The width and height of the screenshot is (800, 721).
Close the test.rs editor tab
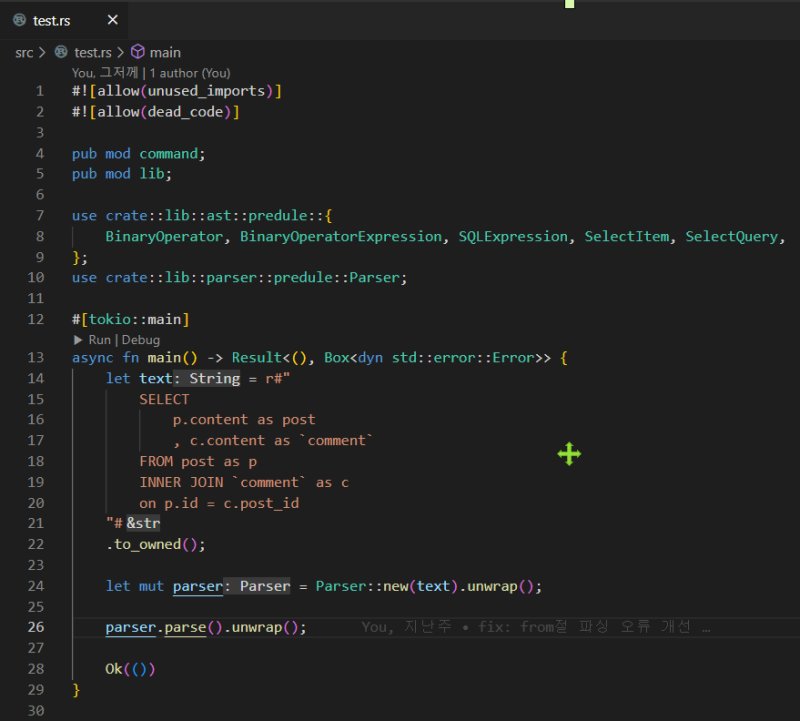(112, 20)
